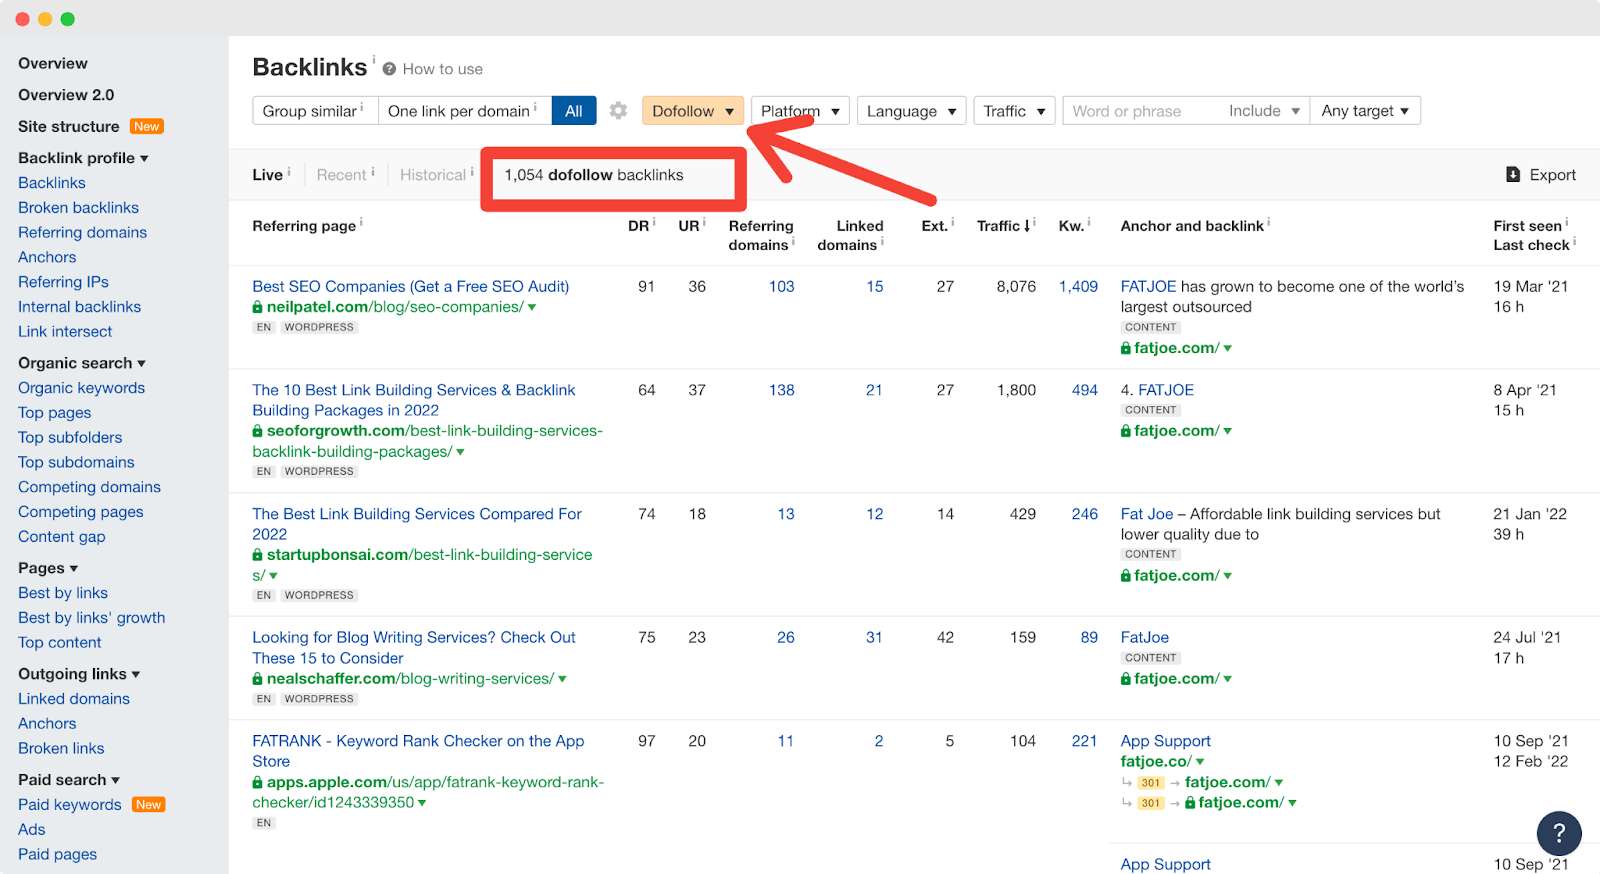Sort by UR column header
1600x874 pixels.
tap(689, 226)
